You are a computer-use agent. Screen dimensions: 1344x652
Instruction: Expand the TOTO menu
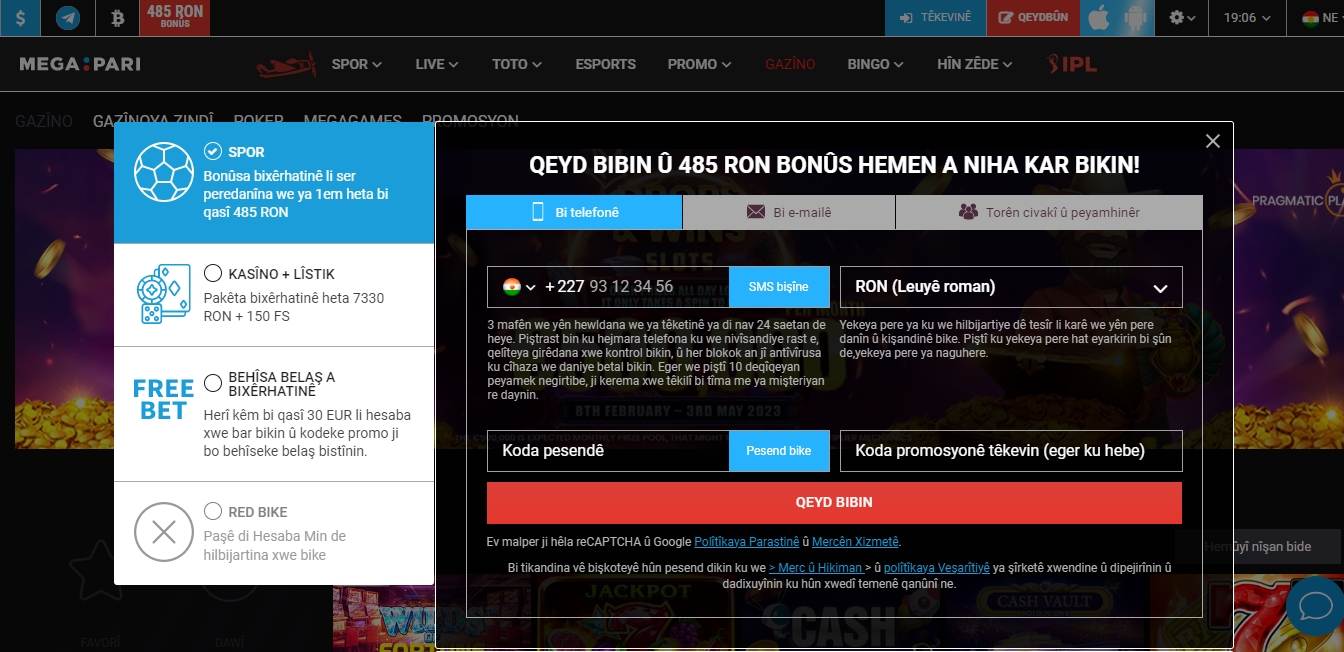click(517, 64)
